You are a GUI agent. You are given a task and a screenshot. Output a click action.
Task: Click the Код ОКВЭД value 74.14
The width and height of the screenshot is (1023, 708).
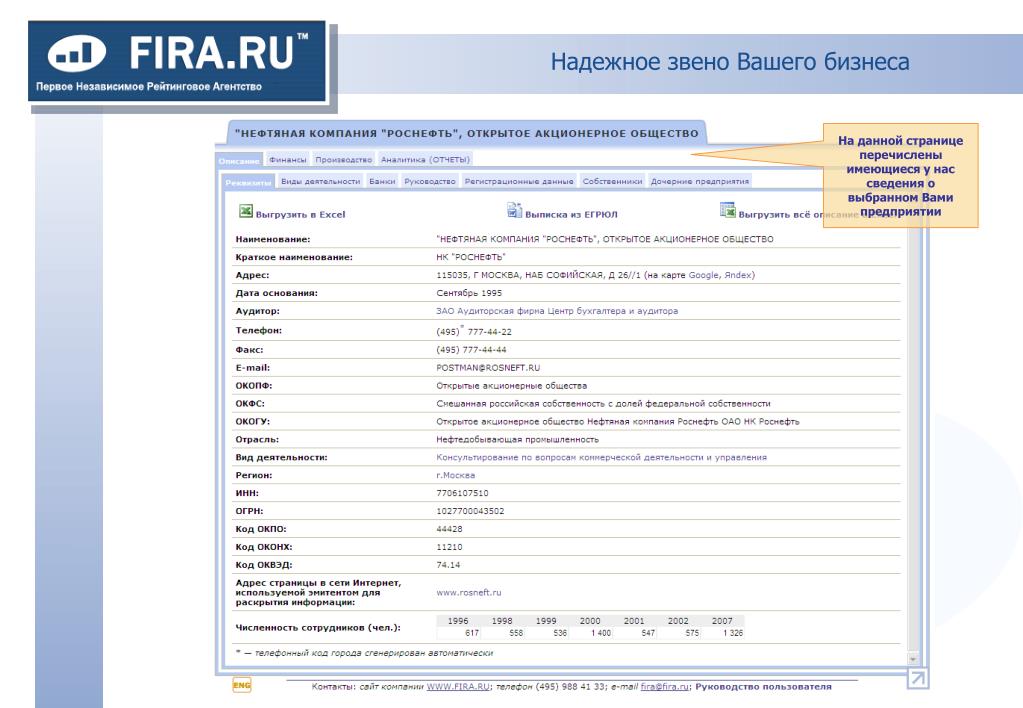click(x=448, y=565)
